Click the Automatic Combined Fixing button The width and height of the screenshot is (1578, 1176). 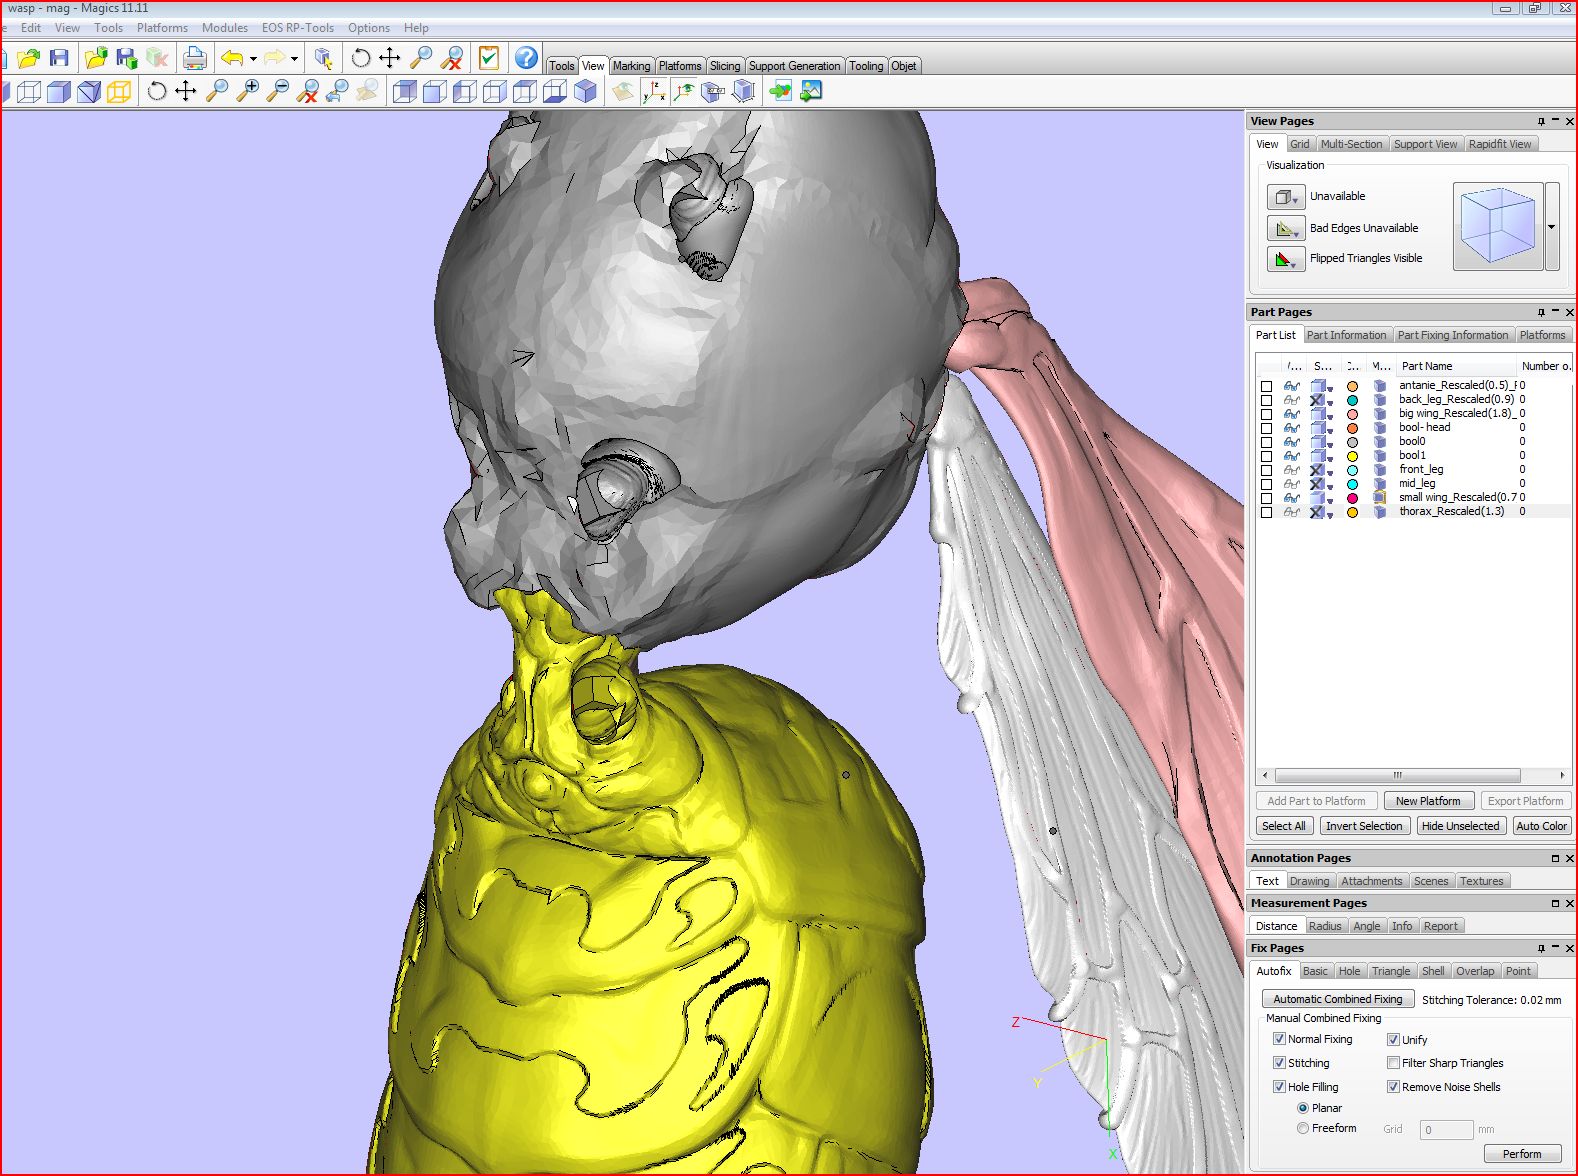tap(1337, 999)
